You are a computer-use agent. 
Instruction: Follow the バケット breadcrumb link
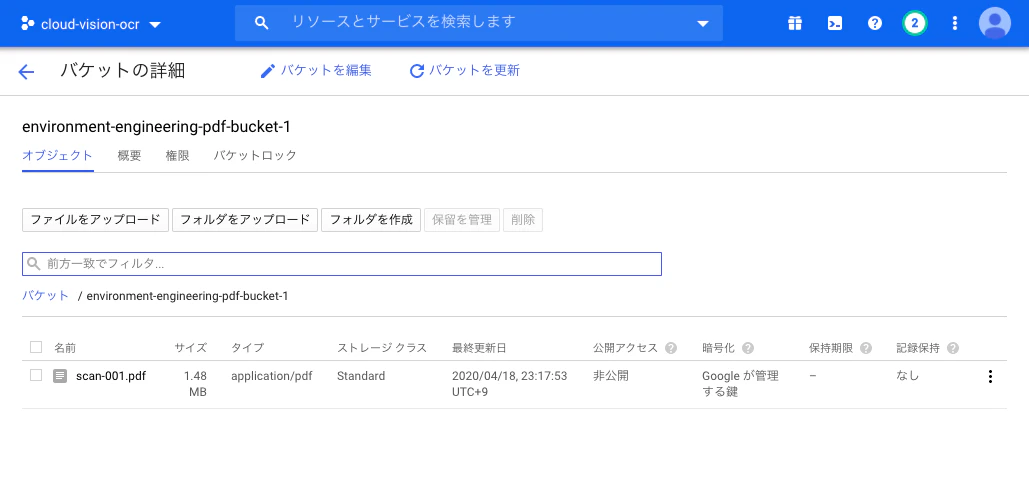pyautogui.click(x=45, y=295)
